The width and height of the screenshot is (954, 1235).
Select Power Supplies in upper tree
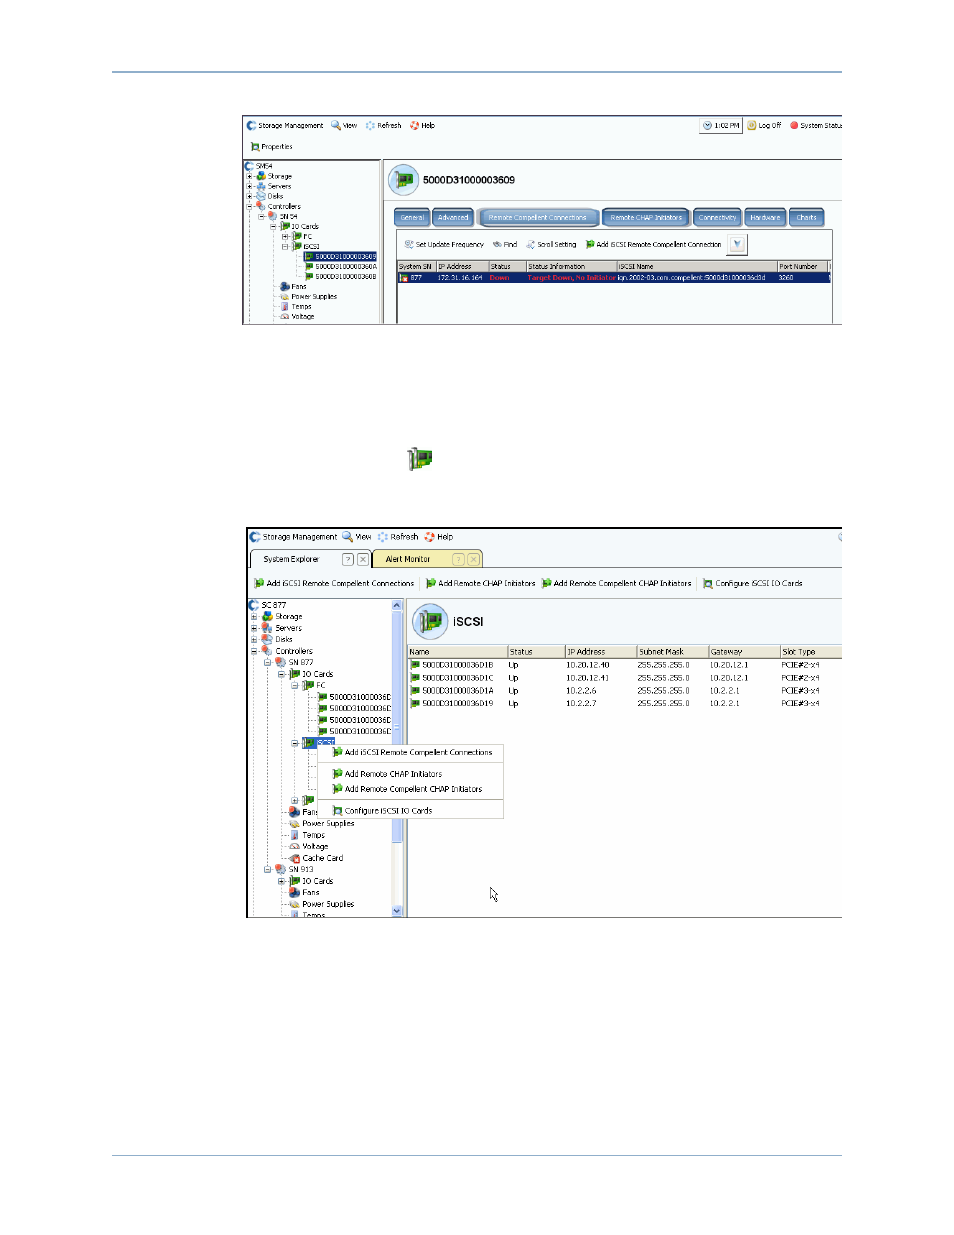tap(308, 297)
